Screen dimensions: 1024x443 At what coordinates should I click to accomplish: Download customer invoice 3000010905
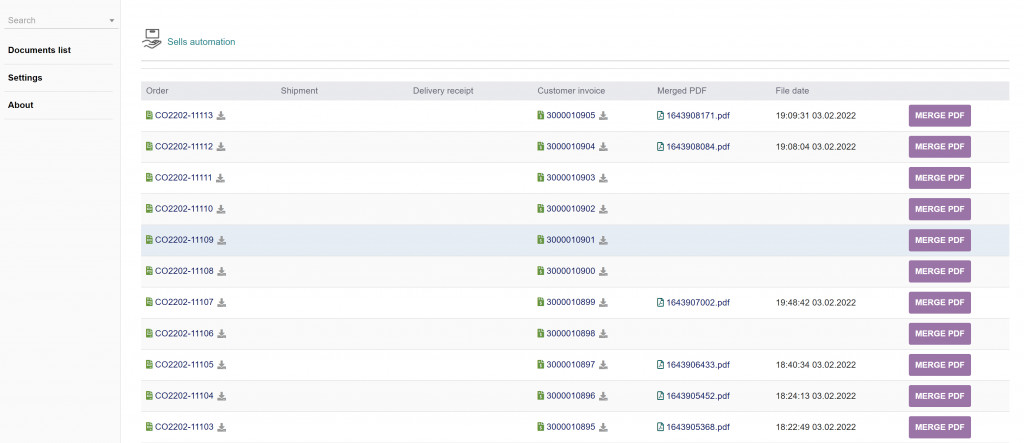tap(603, 116)
